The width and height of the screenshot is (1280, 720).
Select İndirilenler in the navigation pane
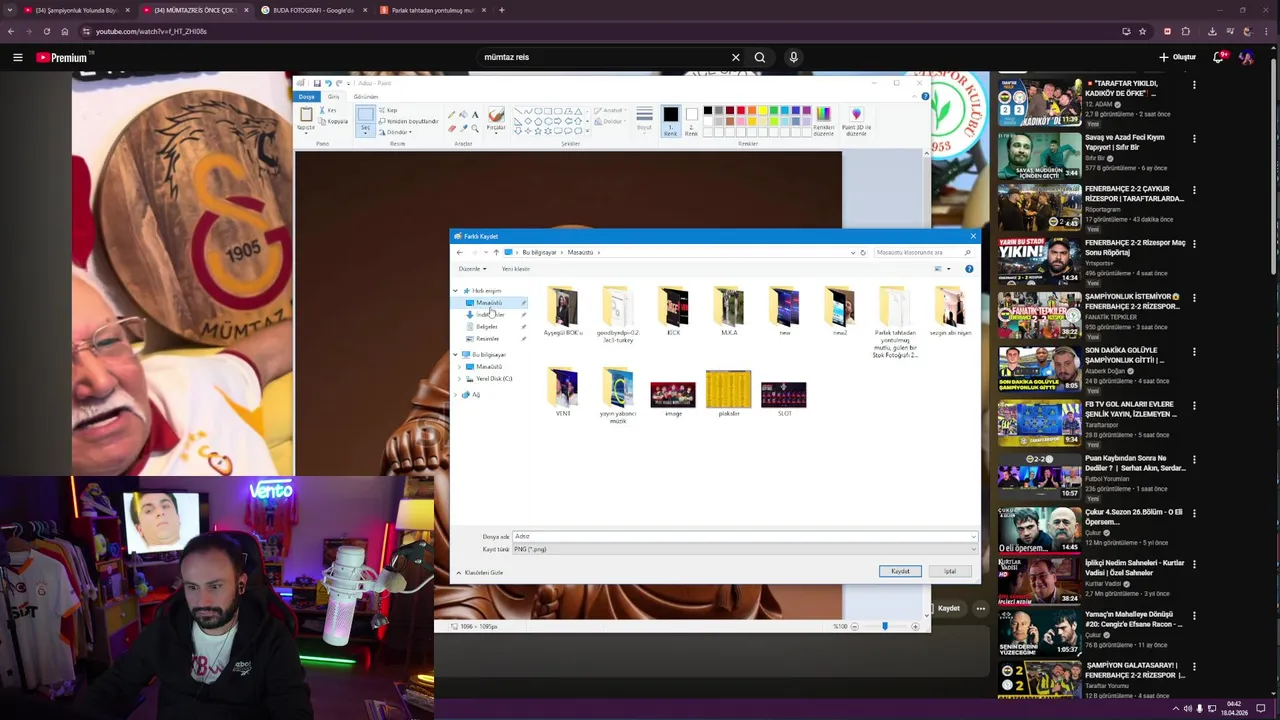[x=490, y=314]
